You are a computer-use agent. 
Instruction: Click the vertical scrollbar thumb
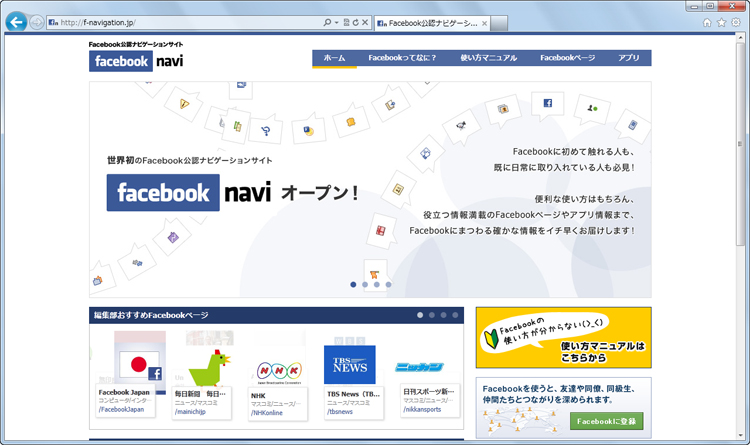[740, 144]
